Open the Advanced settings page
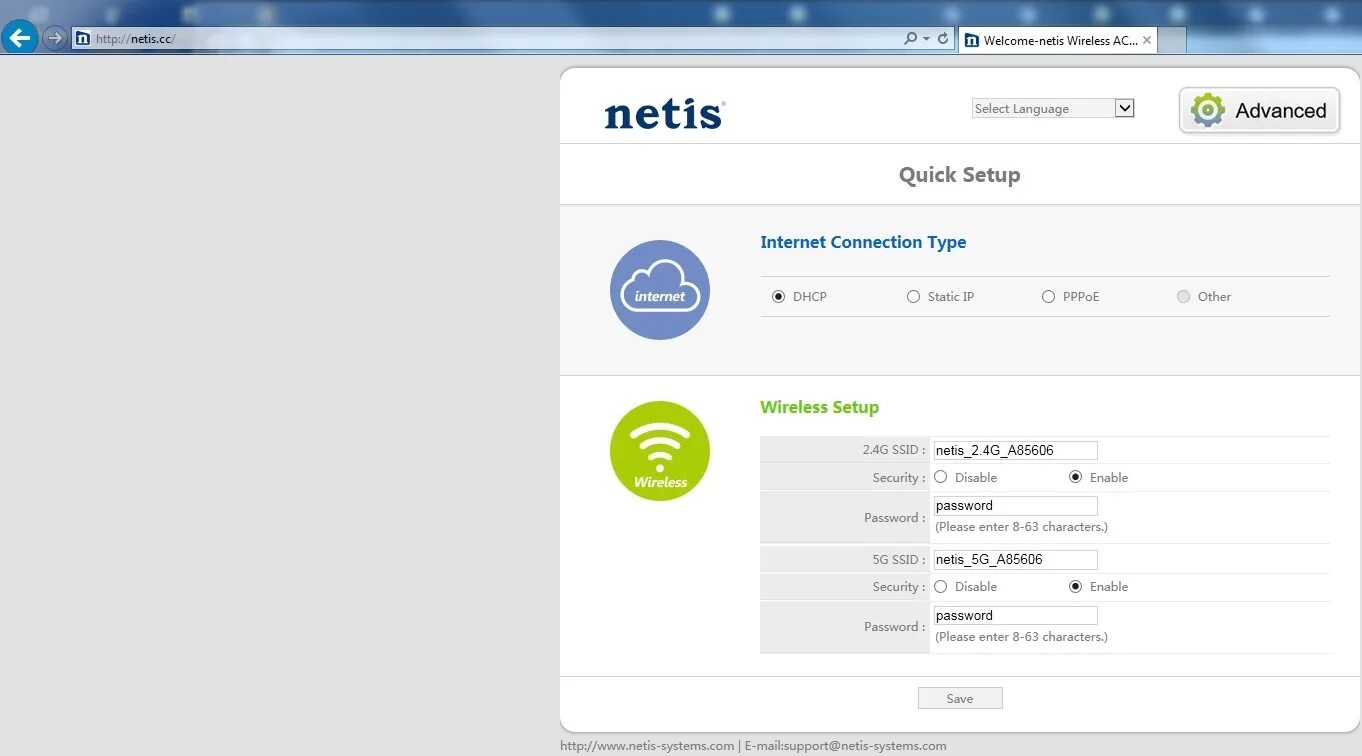The height and width of the screenshot is (756, 1362). 1260,110
